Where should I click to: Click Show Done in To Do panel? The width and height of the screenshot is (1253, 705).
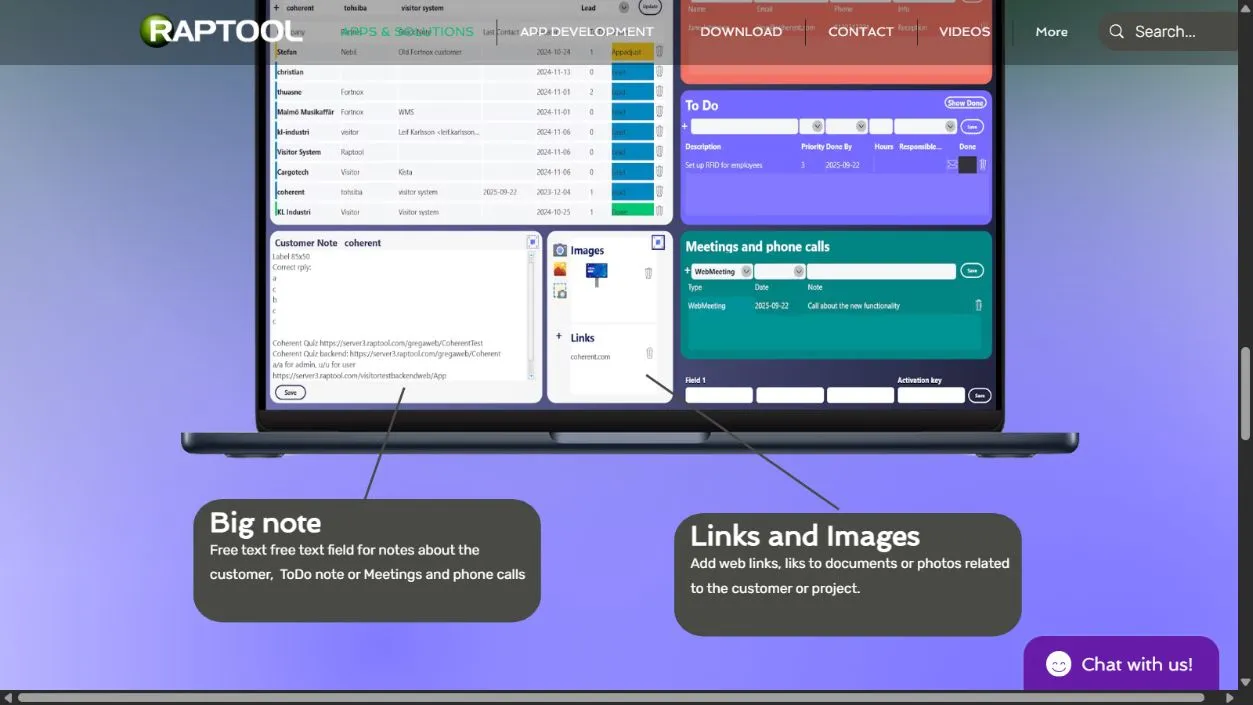(965, 103)
